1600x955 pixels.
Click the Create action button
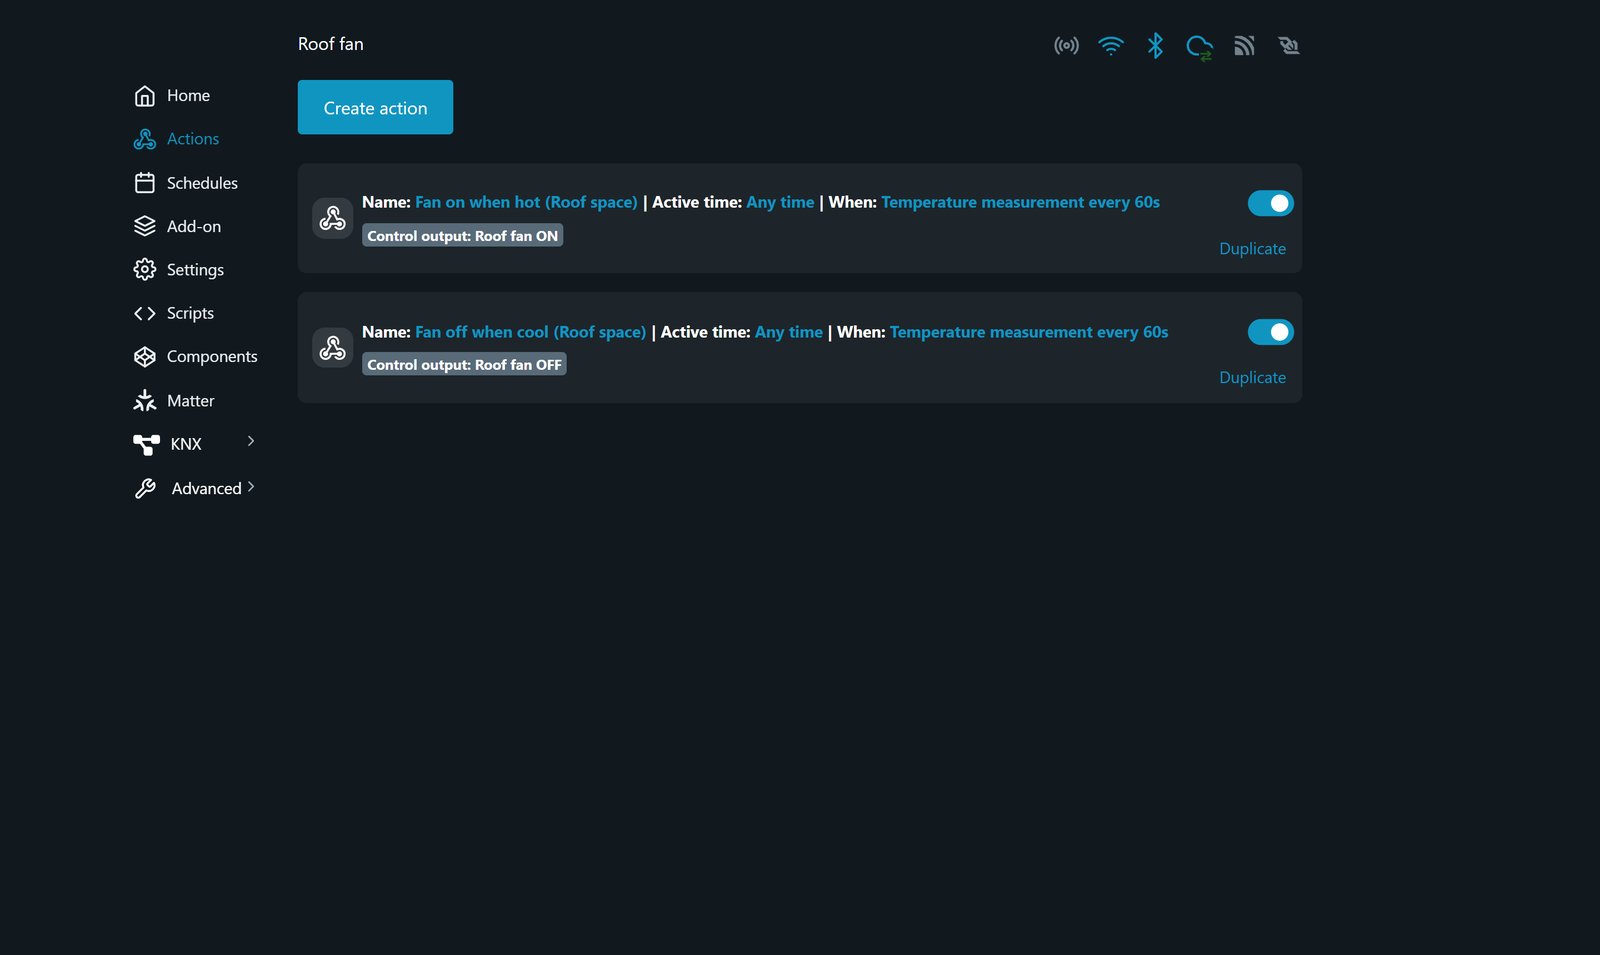pyautogui.click(x=375, y=107)
